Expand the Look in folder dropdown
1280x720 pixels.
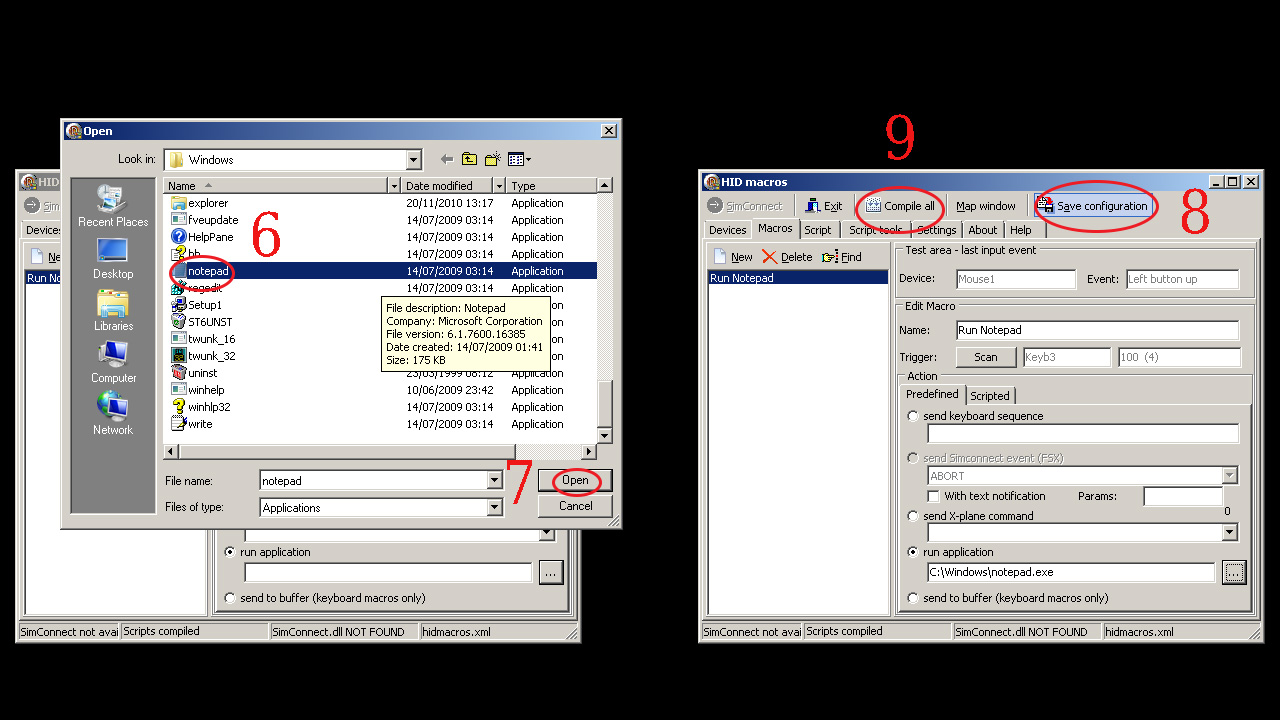pos(414,160)
